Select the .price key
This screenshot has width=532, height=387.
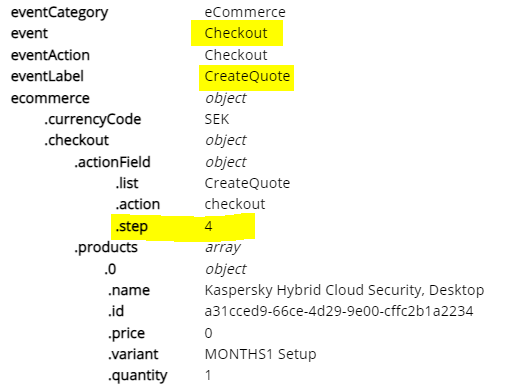pos(127,333)
